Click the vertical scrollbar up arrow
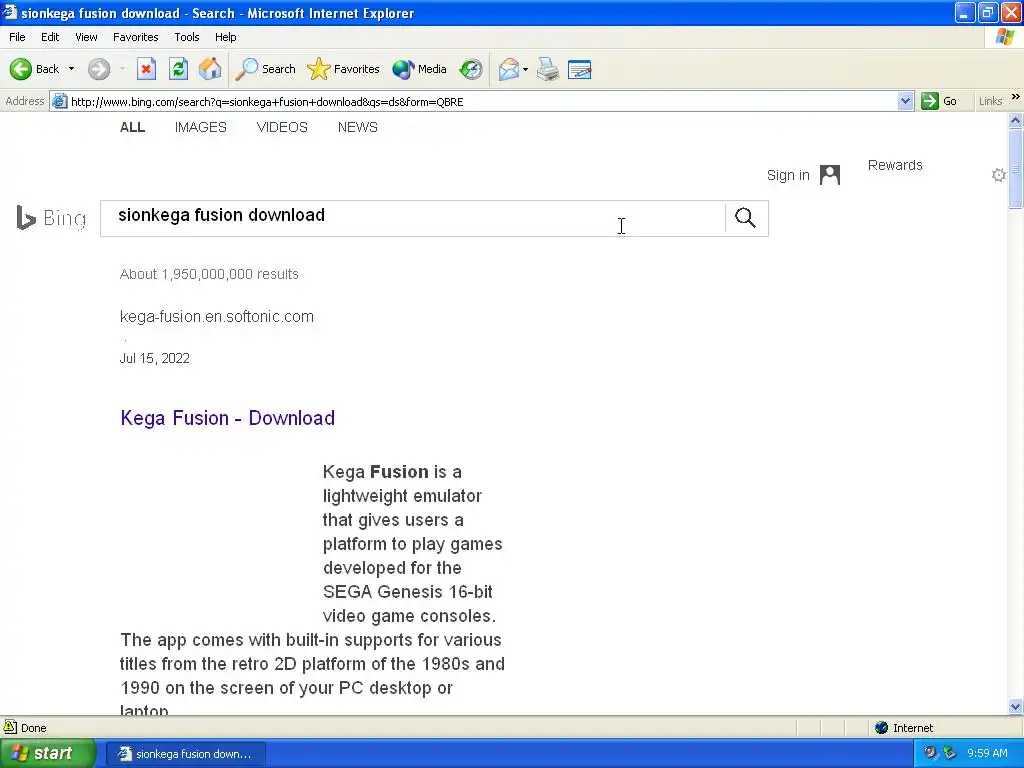The width and height of the screenshot is (1024, 768). tap(1016, 120)
